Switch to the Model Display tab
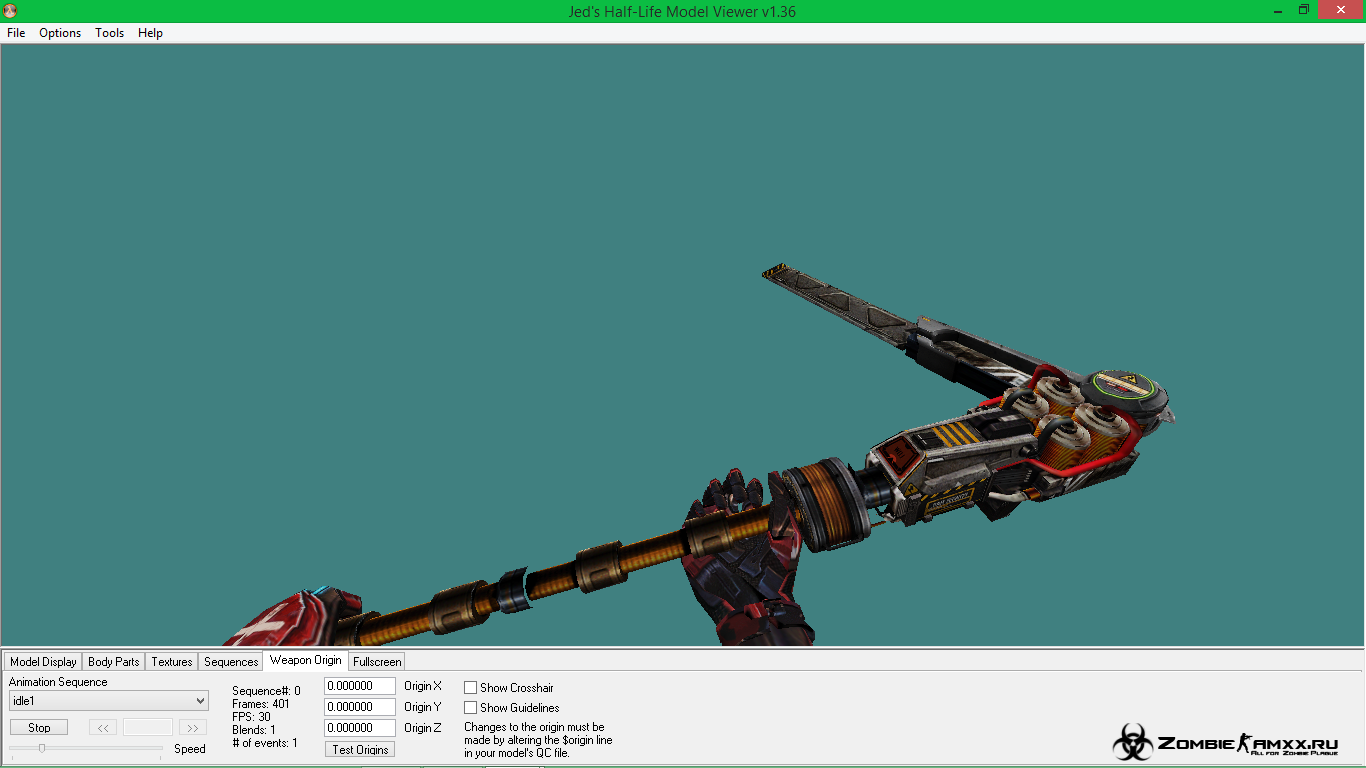This screenshot has height=768, width=1366. point(43,662)
